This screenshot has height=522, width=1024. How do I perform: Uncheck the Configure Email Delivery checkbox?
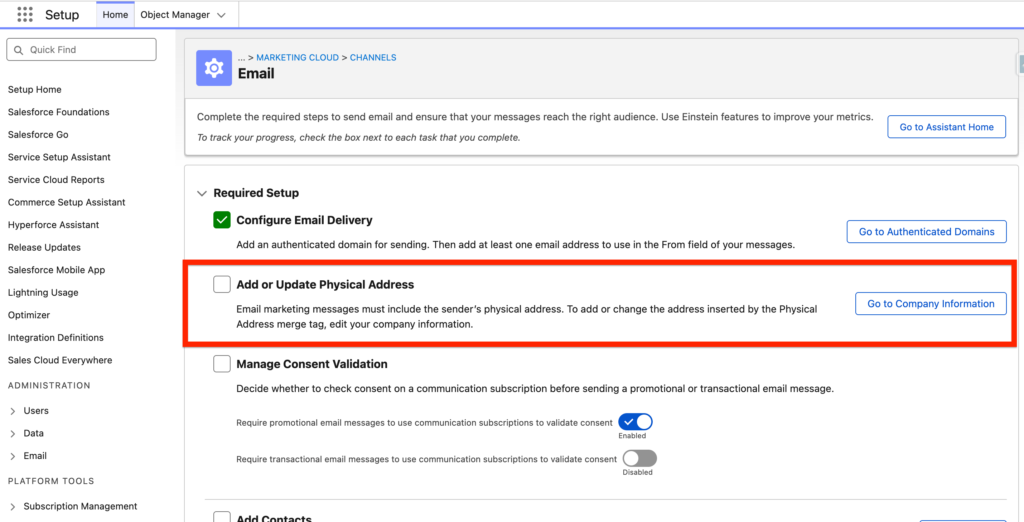pyautogui.click(x=222, y=220)
